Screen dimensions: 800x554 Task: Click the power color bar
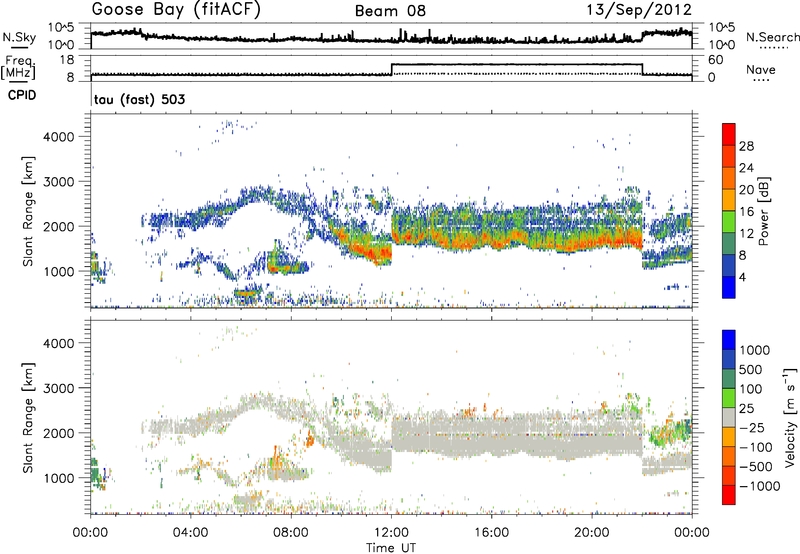click(729, 210)
